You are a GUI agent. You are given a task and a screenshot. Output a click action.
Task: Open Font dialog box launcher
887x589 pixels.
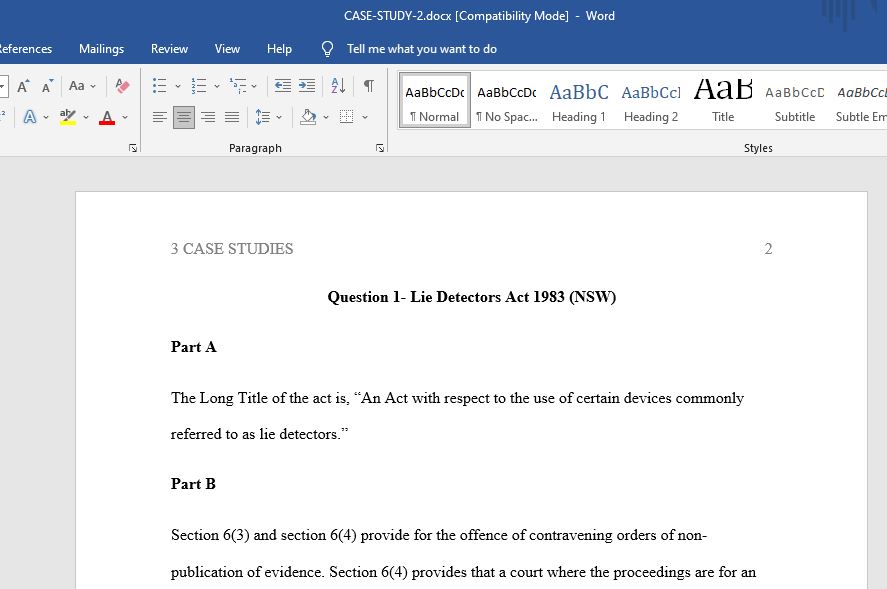(x=133, y=148)
